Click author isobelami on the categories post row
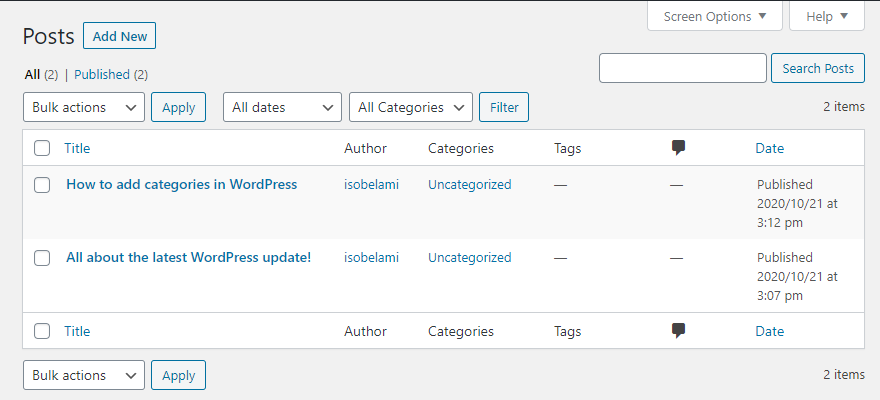880x400 pixels. coord(372,185)
